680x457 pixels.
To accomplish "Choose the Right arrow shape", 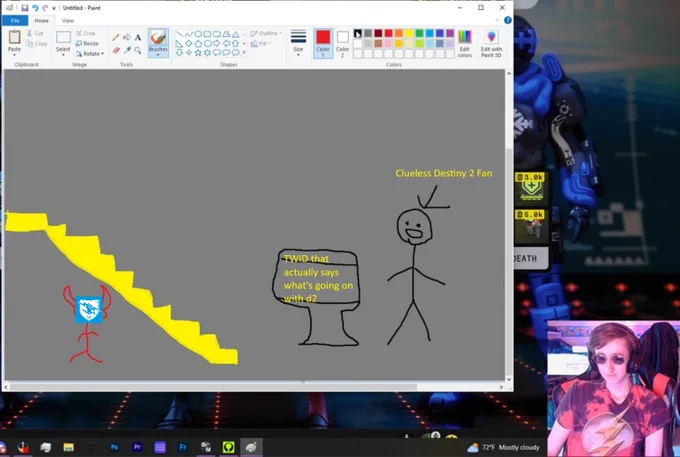I will 216,43.
